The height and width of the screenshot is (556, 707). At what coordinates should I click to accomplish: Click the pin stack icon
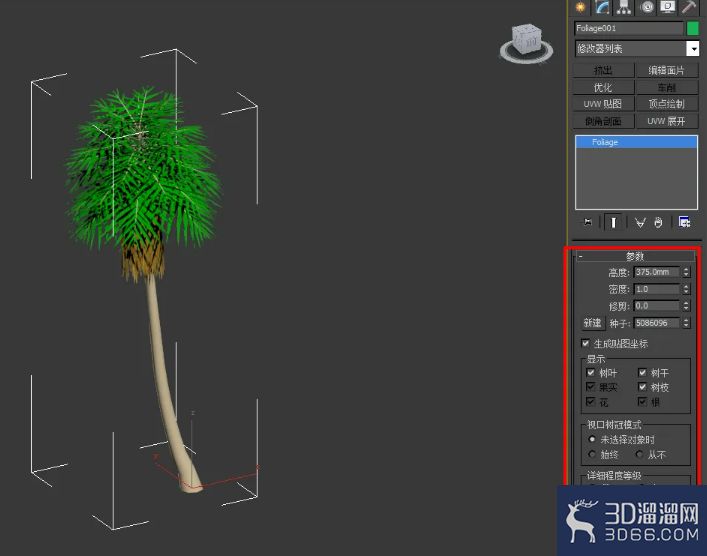point(588,222)
